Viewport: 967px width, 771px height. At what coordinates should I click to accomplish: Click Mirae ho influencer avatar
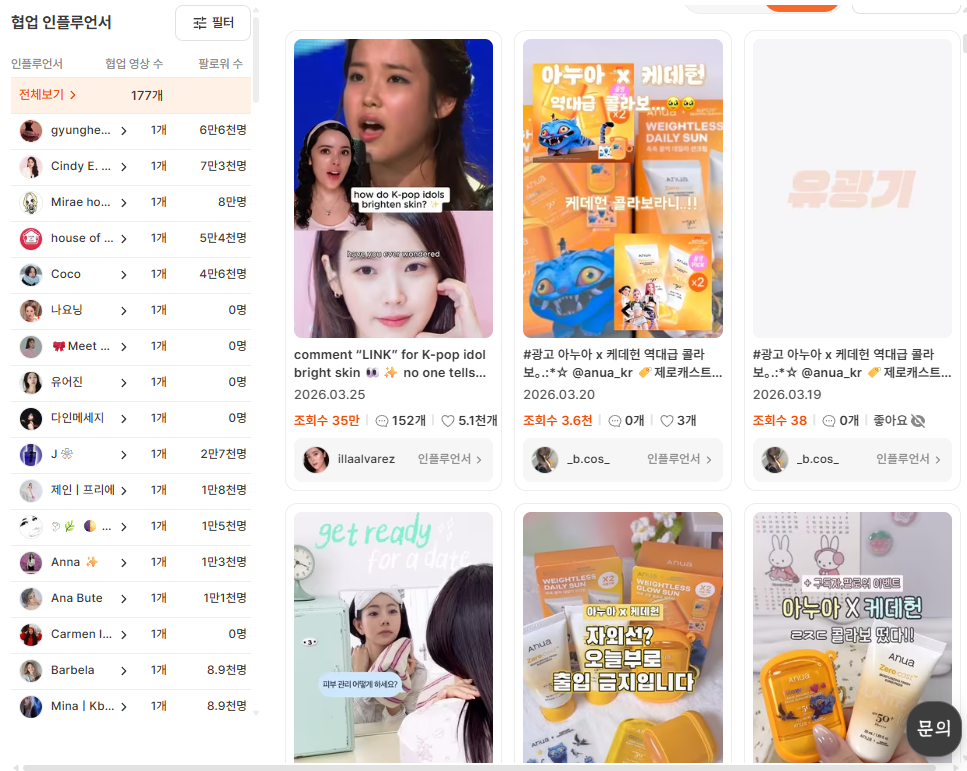[x=31, y=202]
